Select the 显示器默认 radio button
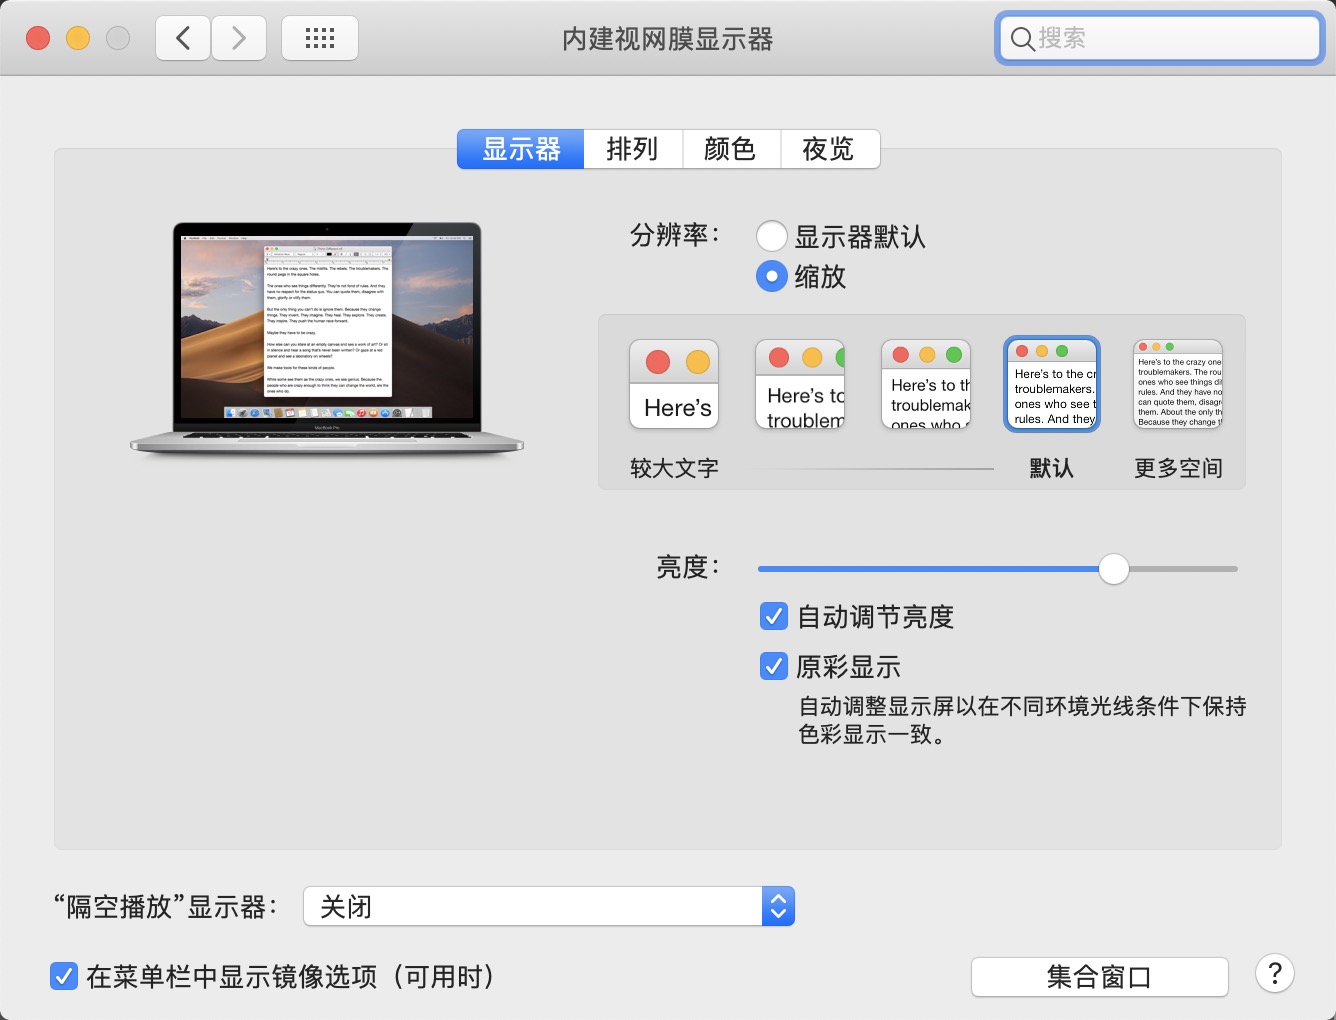This screenshot has width=1336, height=1020. [771, 237]
